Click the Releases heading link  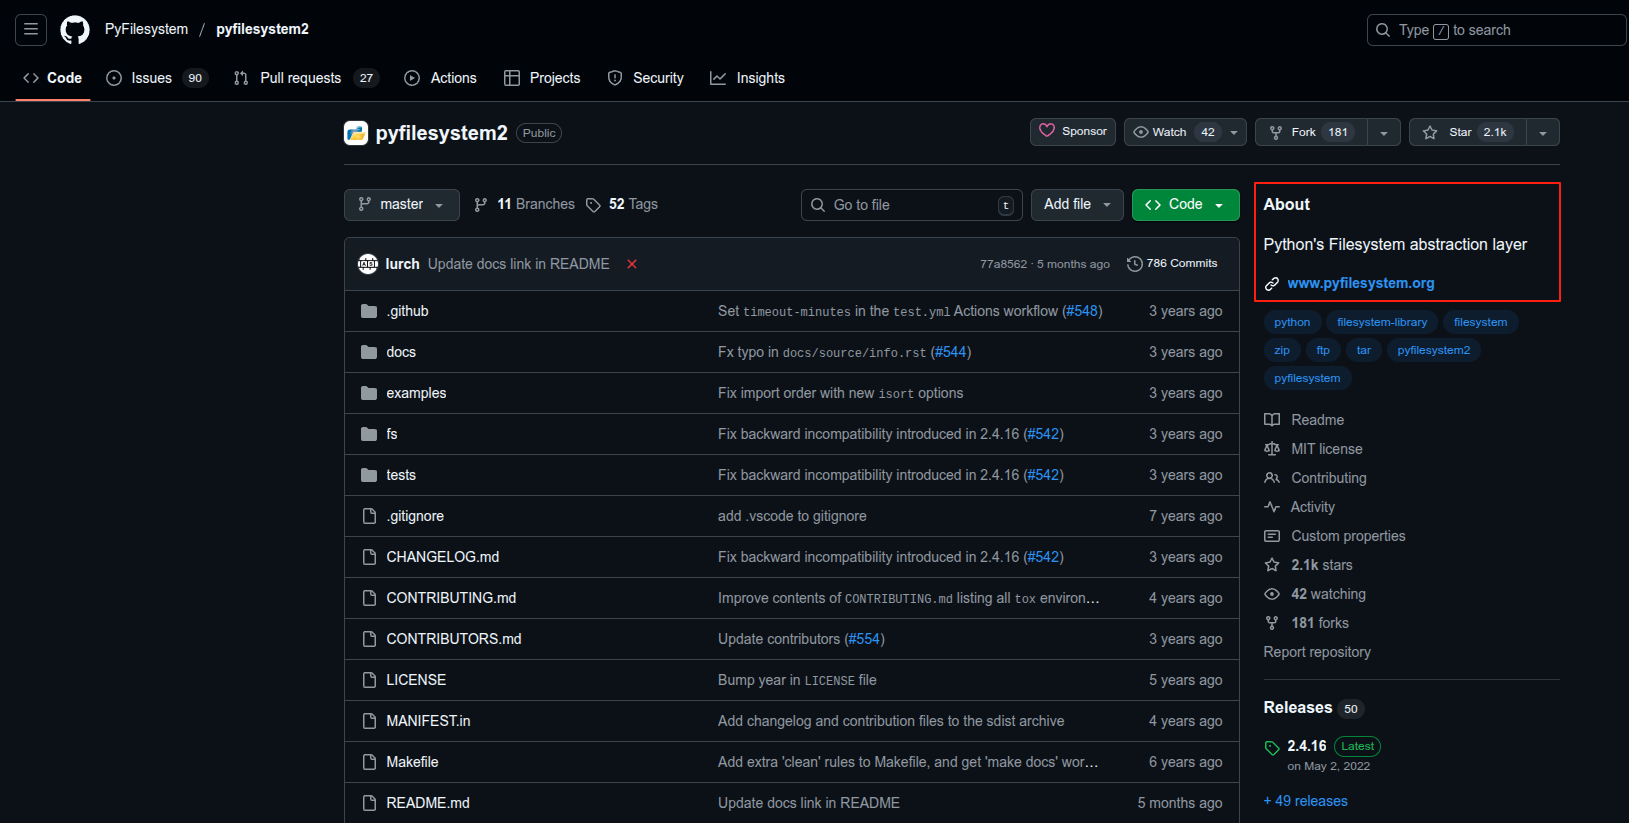1298,708
